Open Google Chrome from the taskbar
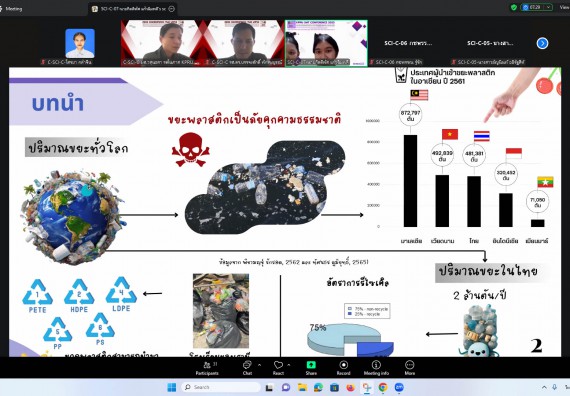570x396 pixels. pyautogui.click(x=382, y=388)
